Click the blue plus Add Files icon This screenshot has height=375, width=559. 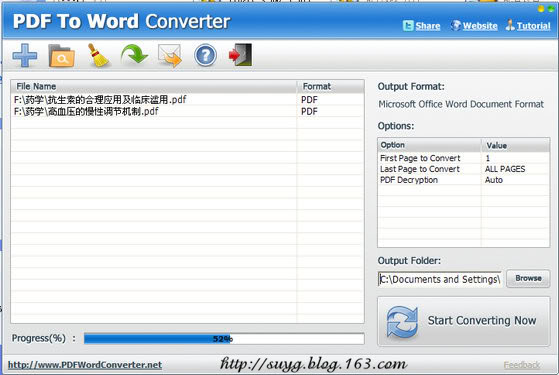tap(25, 55)
